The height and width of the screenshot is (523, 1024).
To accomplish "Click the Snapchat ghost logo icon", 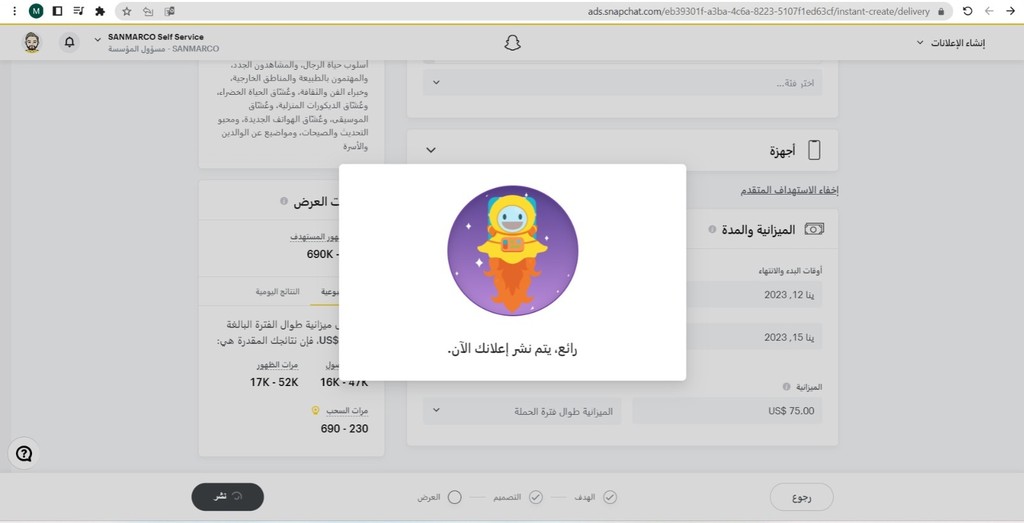I will 512,43.
